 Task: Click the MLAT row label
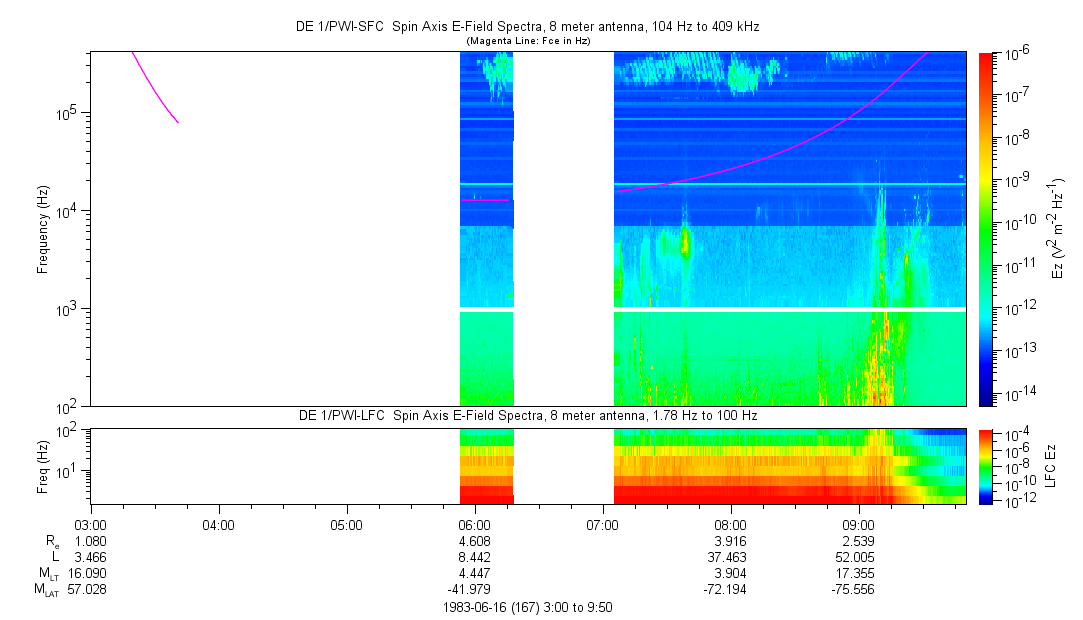(46, 590)
